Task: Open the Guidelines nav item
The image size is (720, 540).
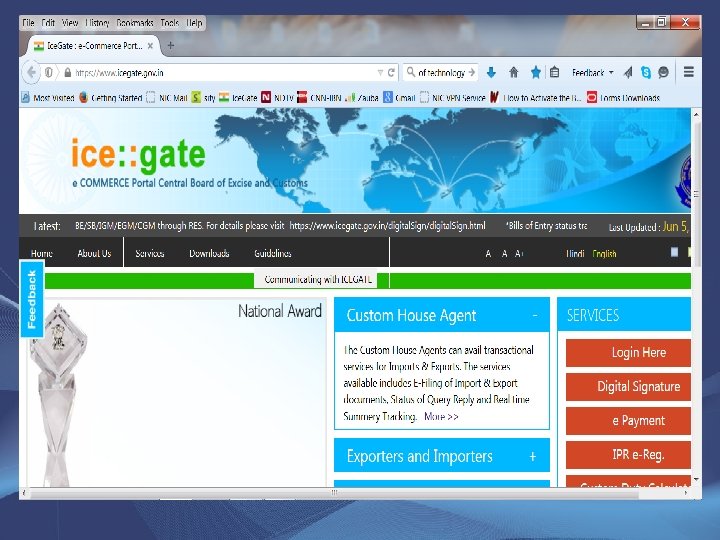Action: click(273, 253)
